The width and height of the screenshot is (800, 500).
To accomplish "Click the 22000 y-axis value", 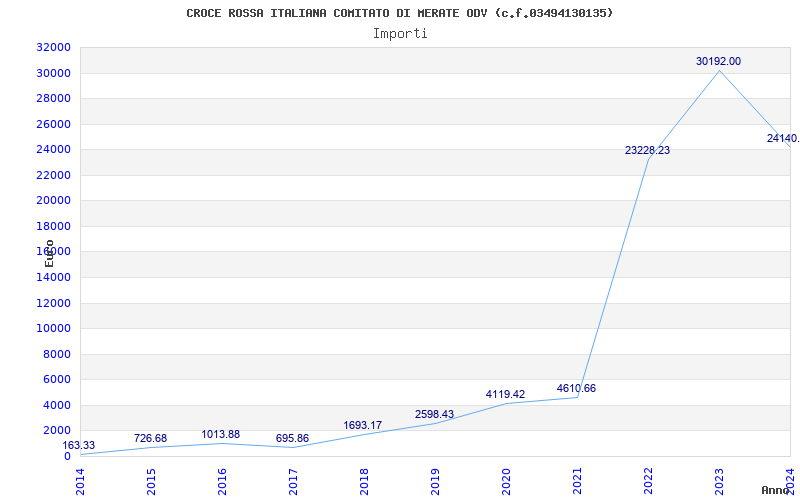I will coord(53,175).
